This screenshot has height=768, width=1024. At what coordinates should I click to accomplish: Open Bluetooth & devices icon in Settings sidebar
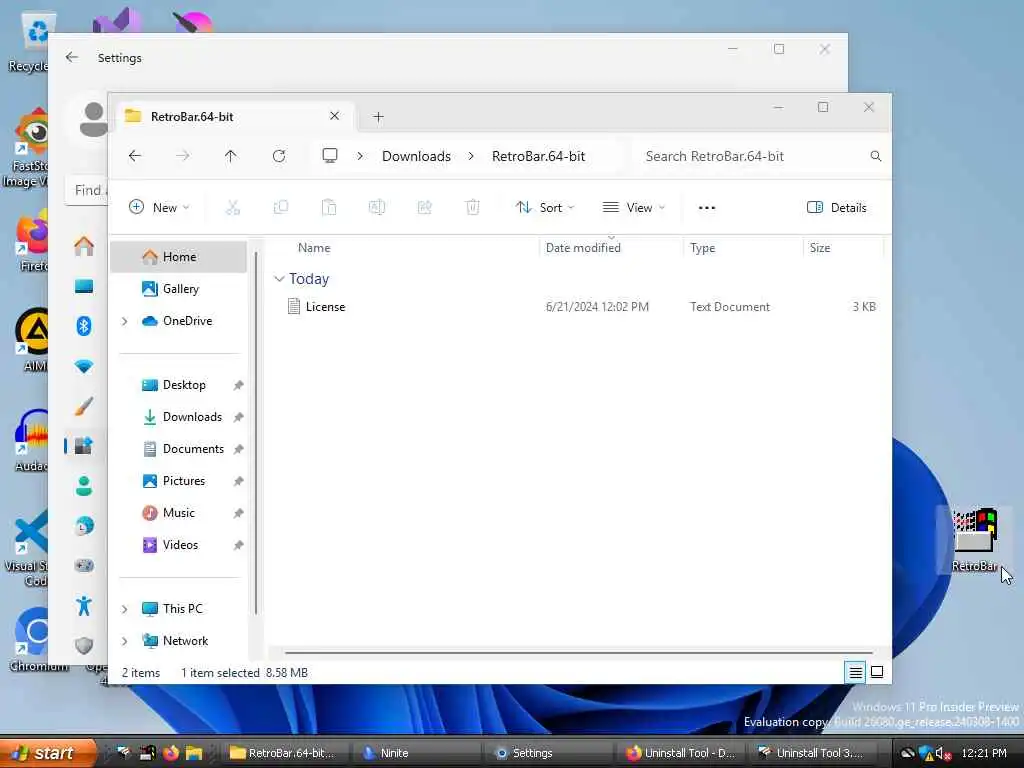coord(84,326)
